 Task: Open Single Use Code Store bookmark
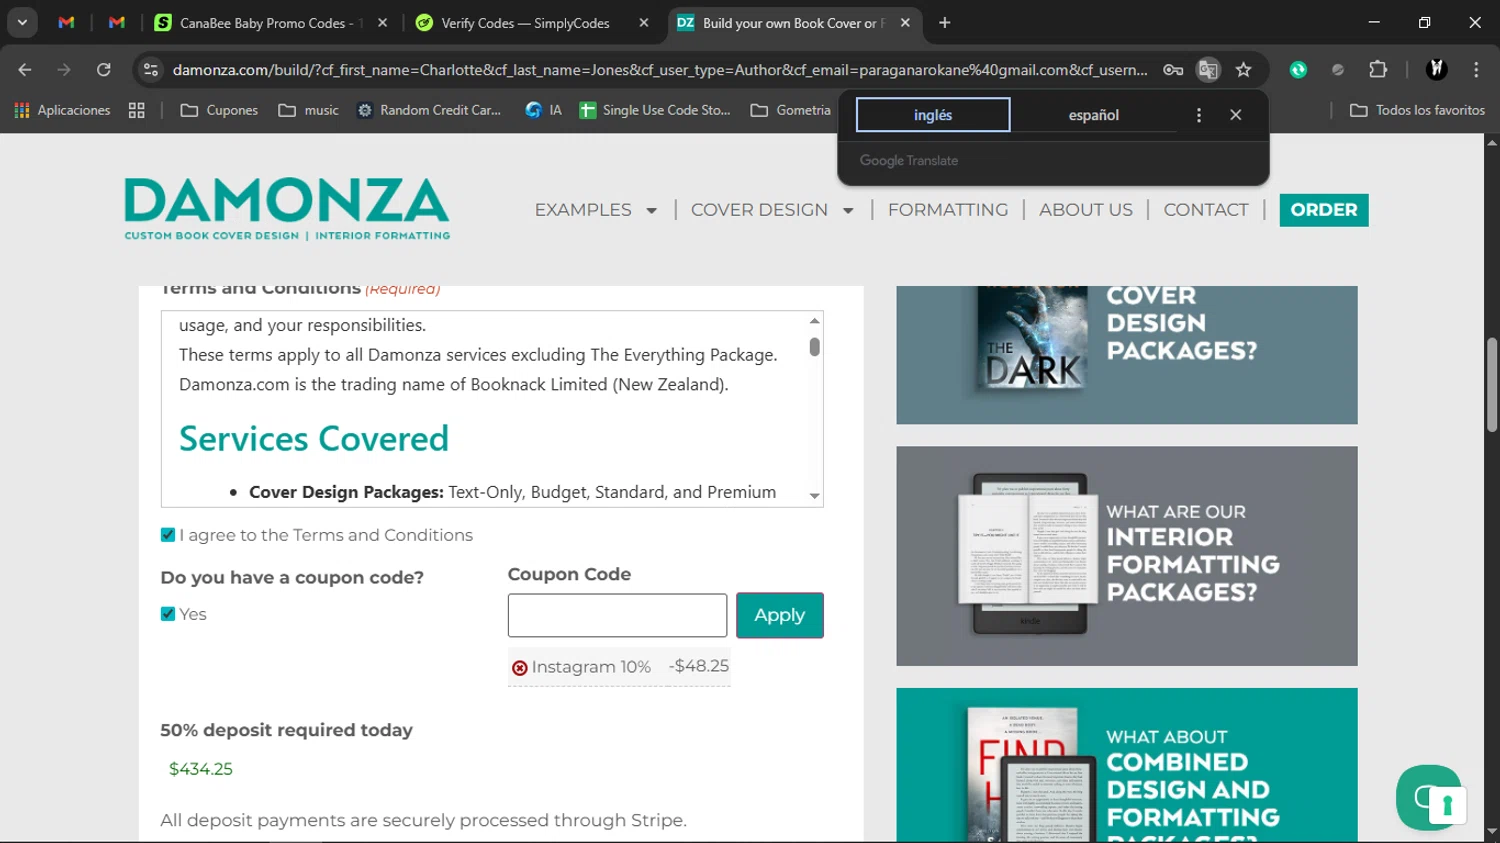tap(655, 110)
